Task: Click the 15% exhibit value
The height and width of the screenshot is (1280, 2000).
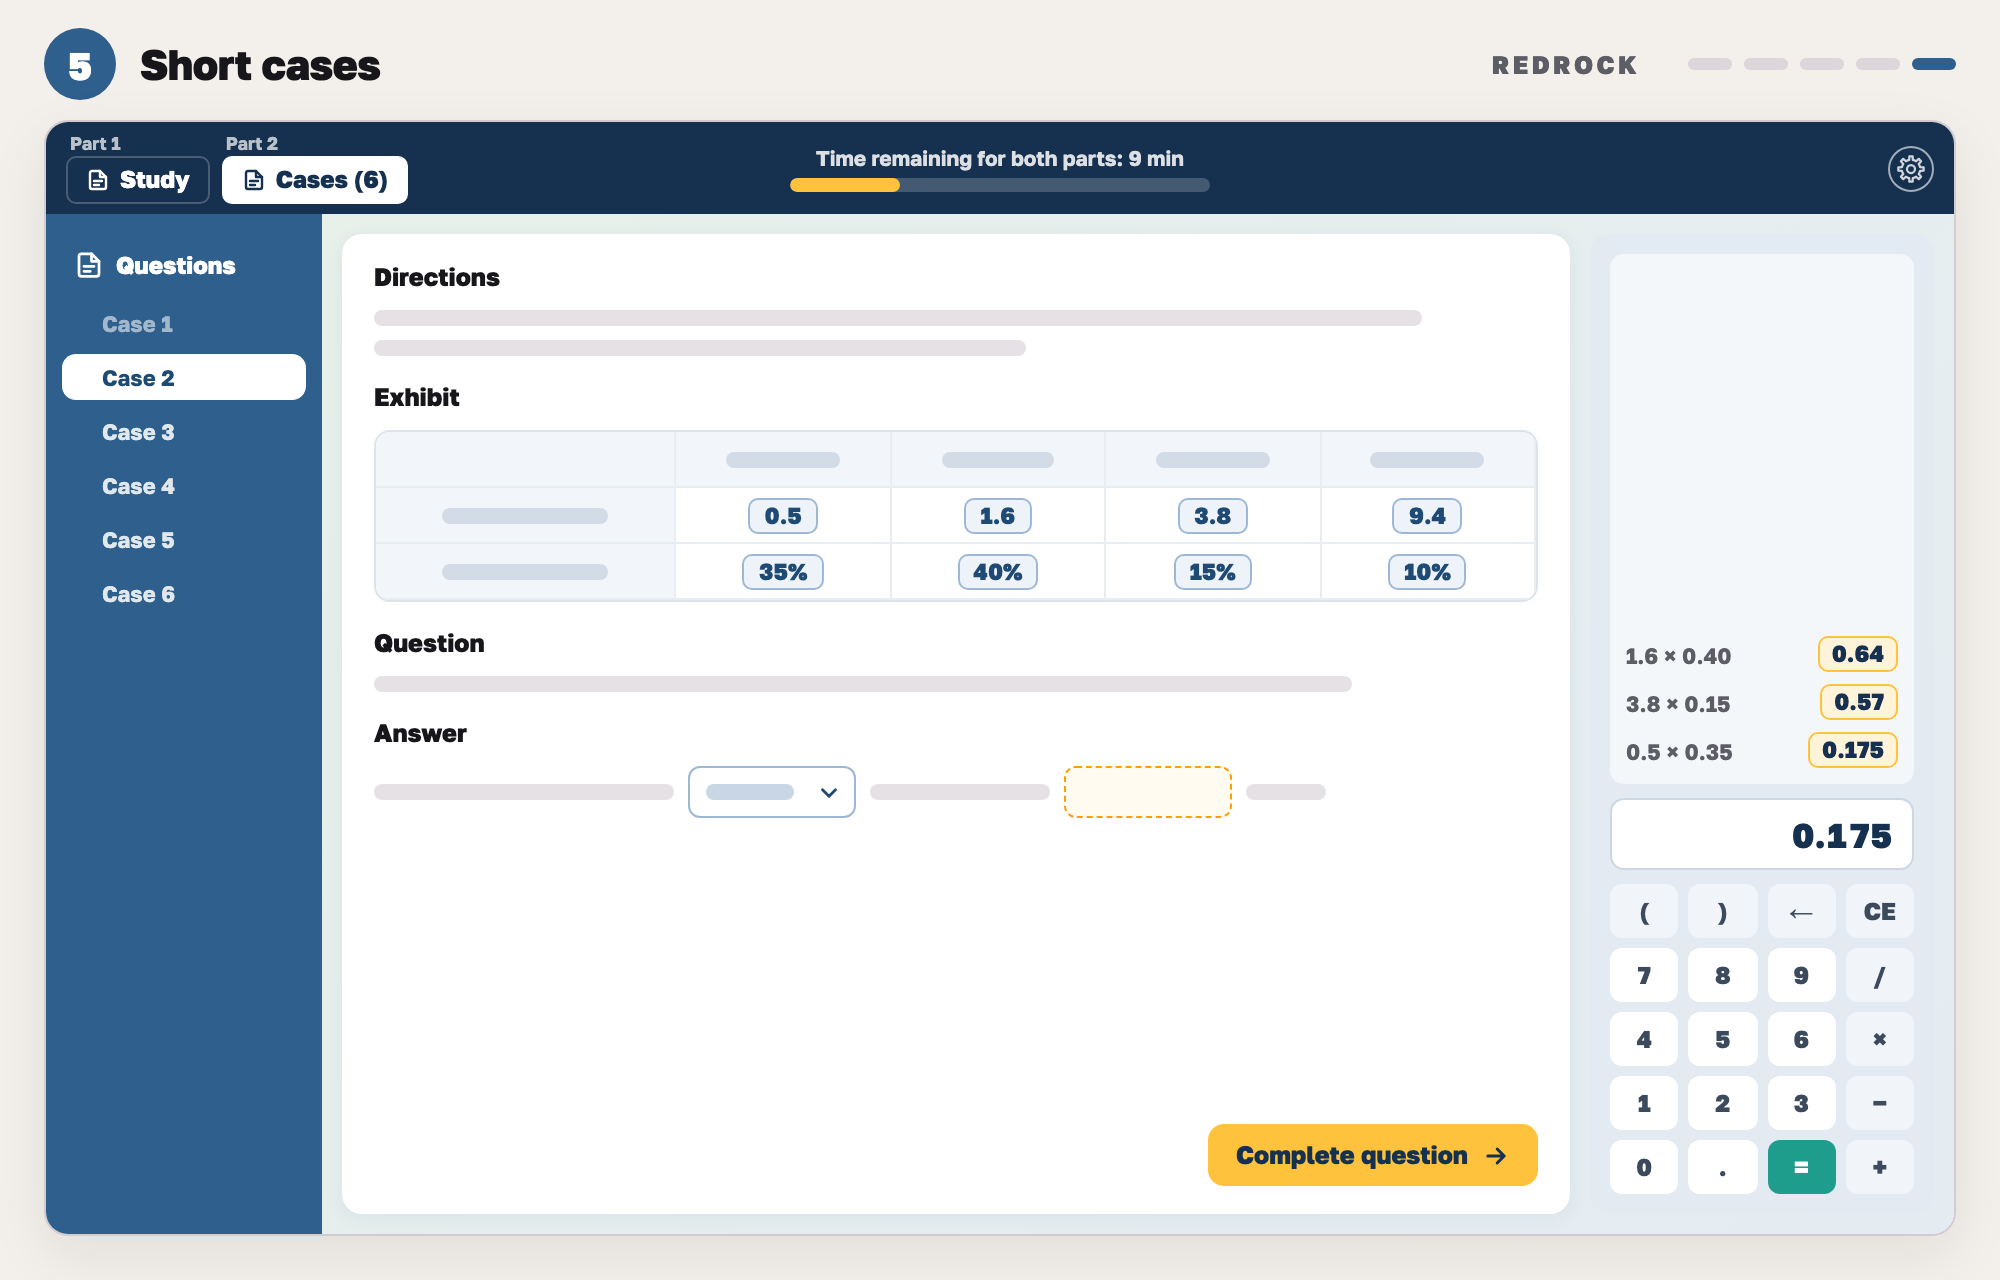Action: [x=1212, y=572]
